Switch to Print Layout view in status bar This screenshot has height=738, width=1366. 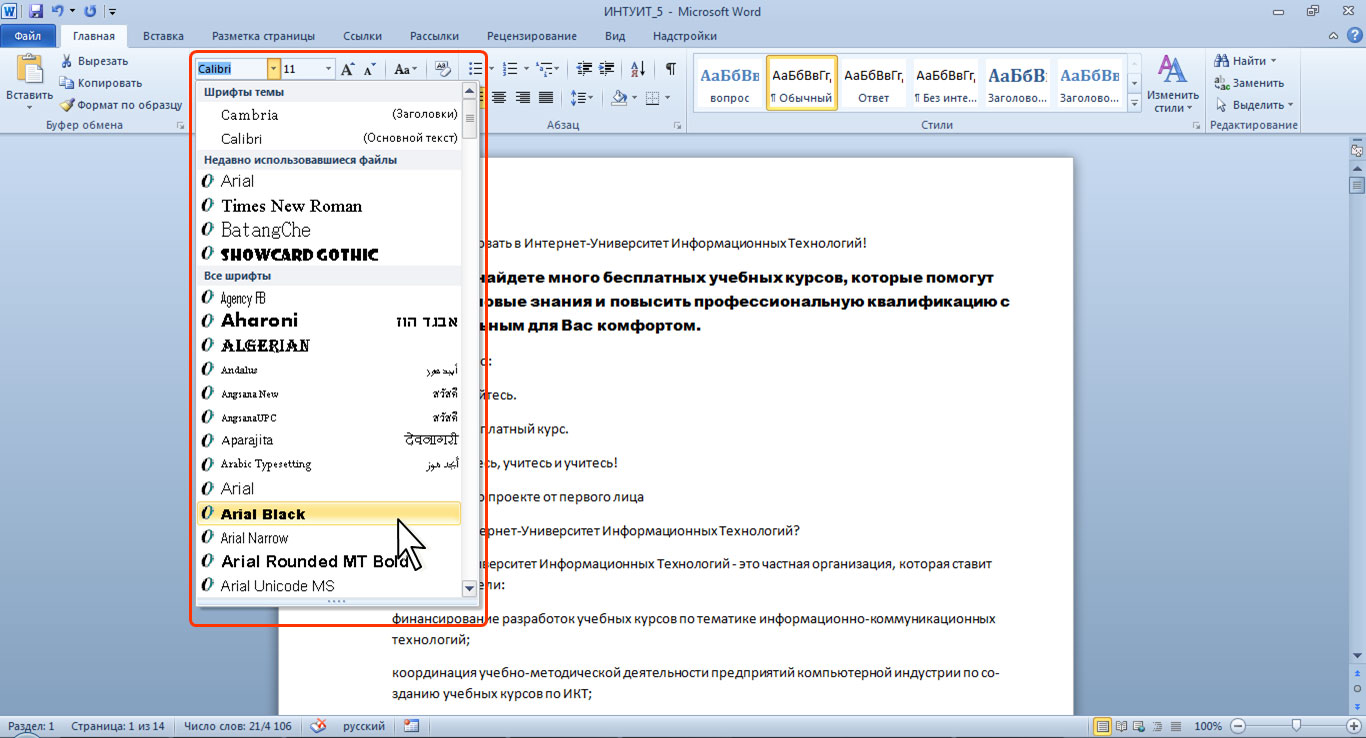point(1103,726)
